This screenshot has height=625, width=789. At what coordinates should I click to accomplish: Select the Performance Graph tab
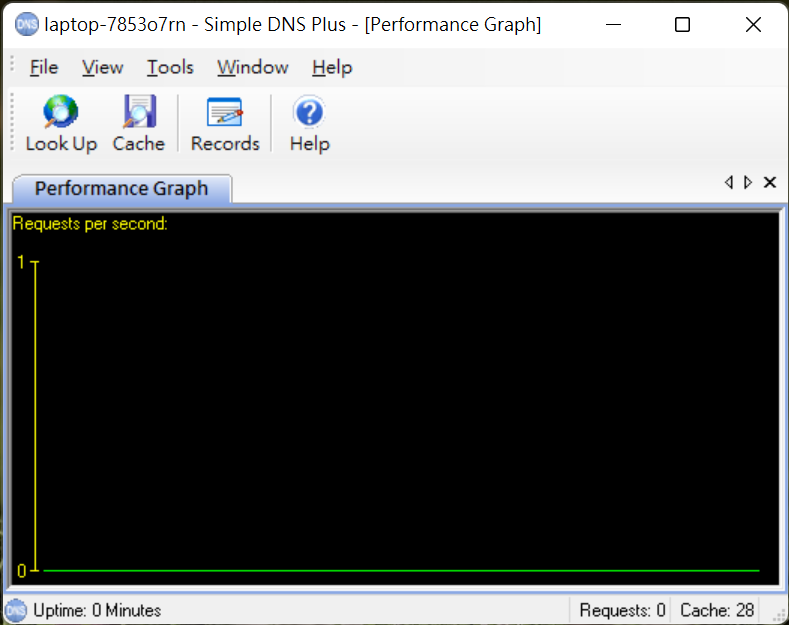121,189
